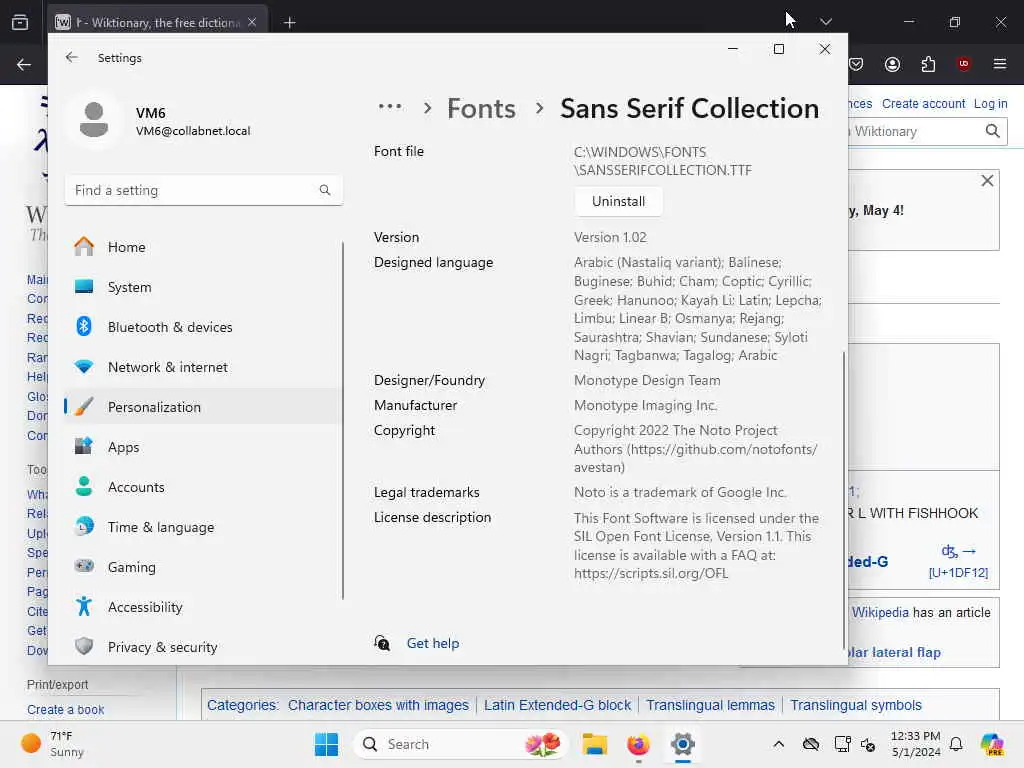This screenshot has height=768, width=1024.
Task: Show hidden system tray icons
Action: [x=778, y=744]
